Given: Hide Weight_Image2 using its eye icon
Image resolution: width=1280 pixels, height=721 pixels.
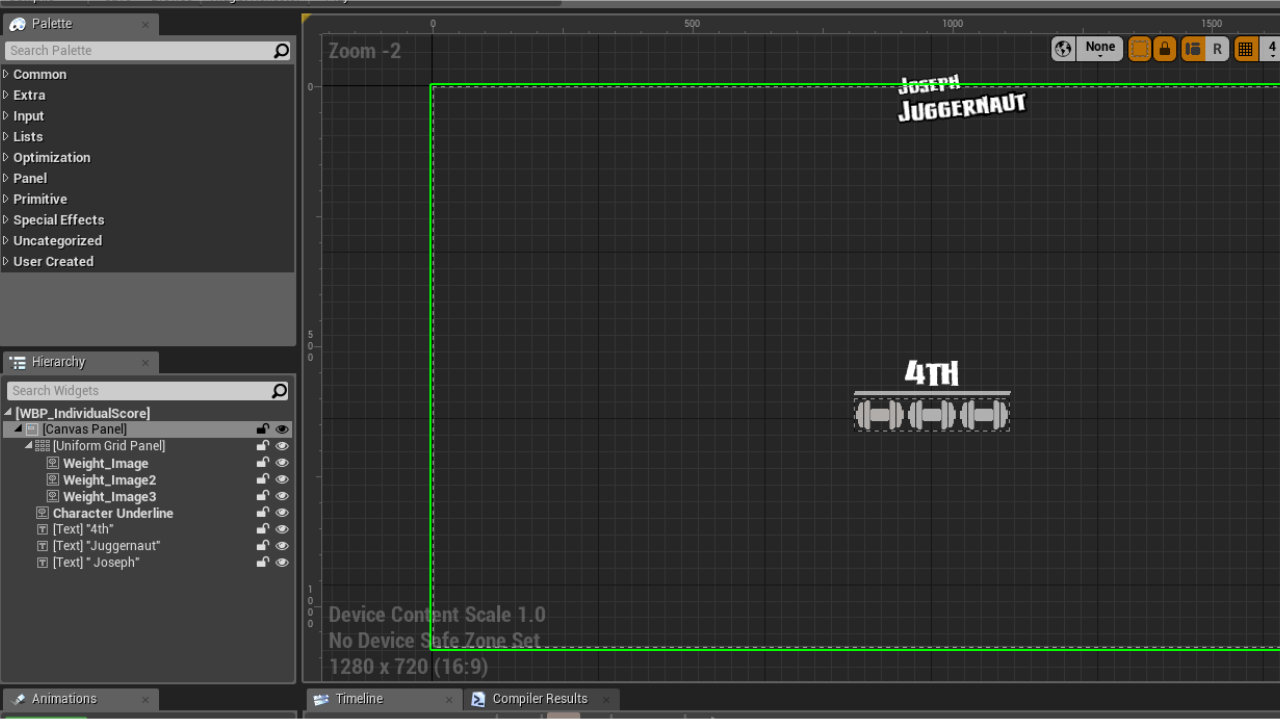Looking at the screenshot, I should point(282,479).
